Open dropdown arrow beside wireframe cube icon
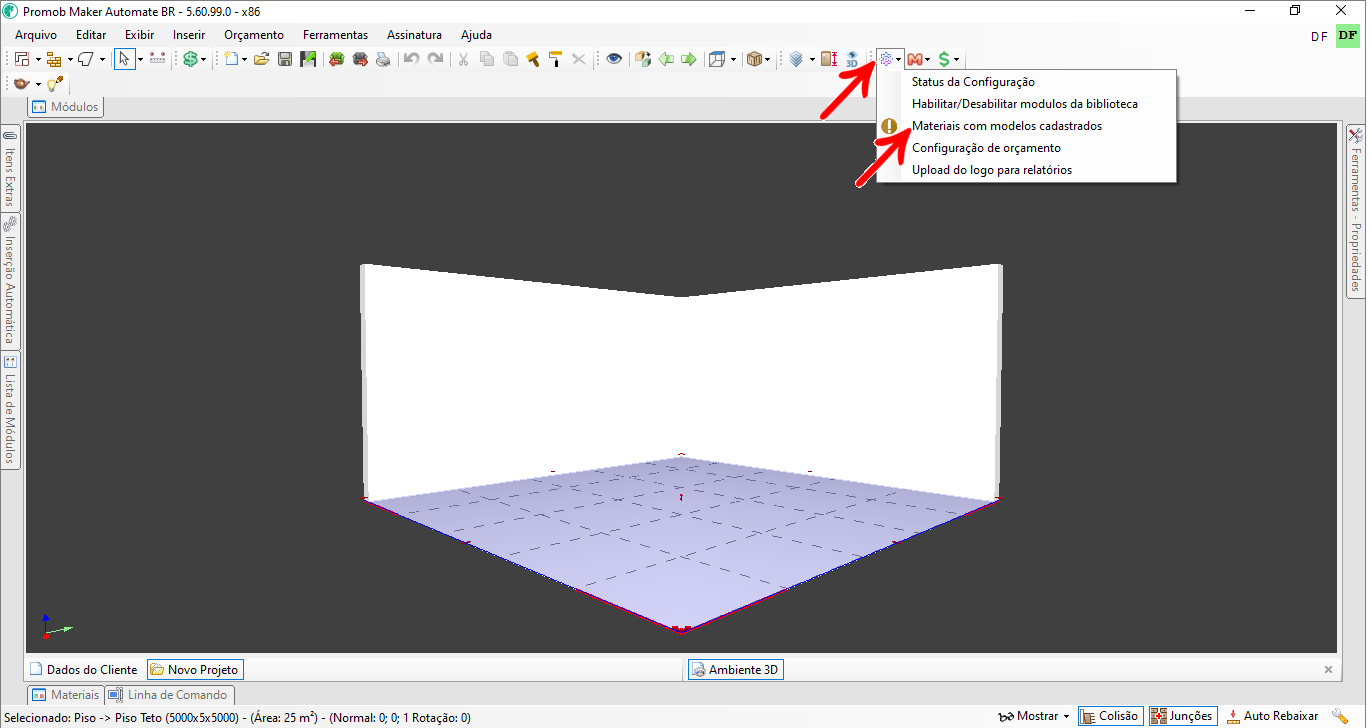The width and height of the screenshot is (1372, 728). [733, 60]
